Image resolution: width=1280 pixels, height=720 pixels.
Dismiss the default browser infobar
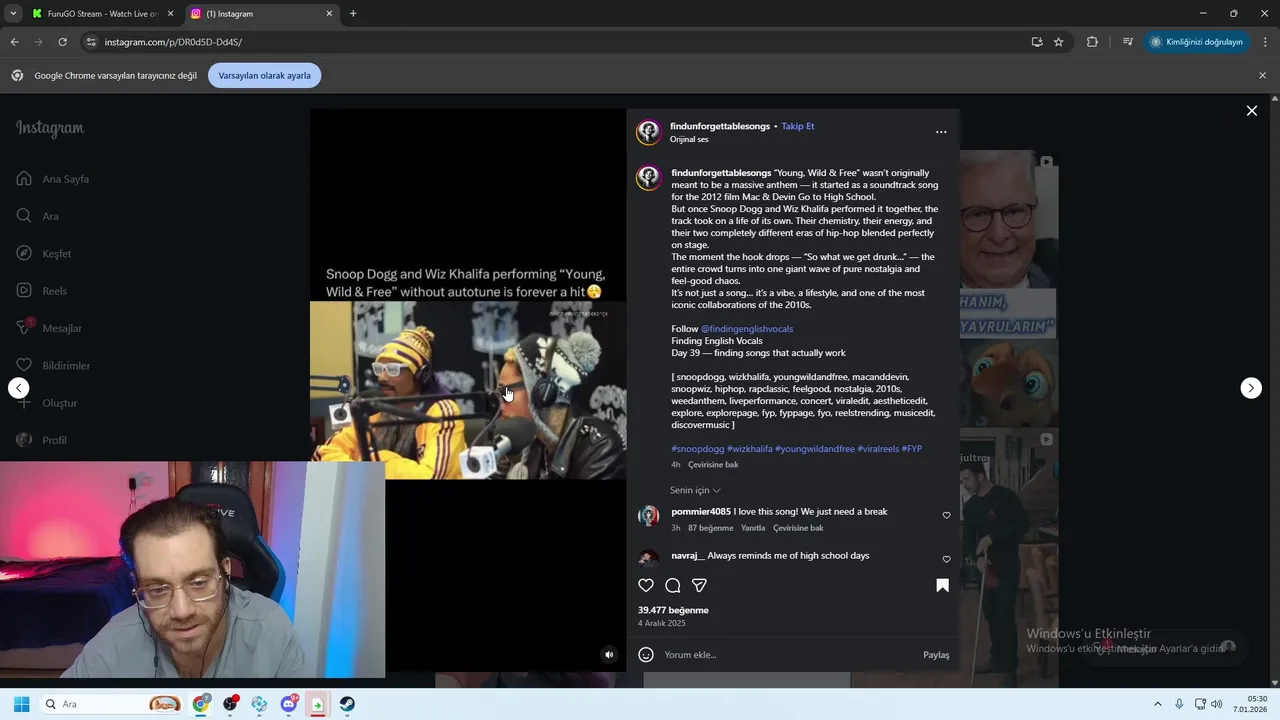tap(1262, 75)
